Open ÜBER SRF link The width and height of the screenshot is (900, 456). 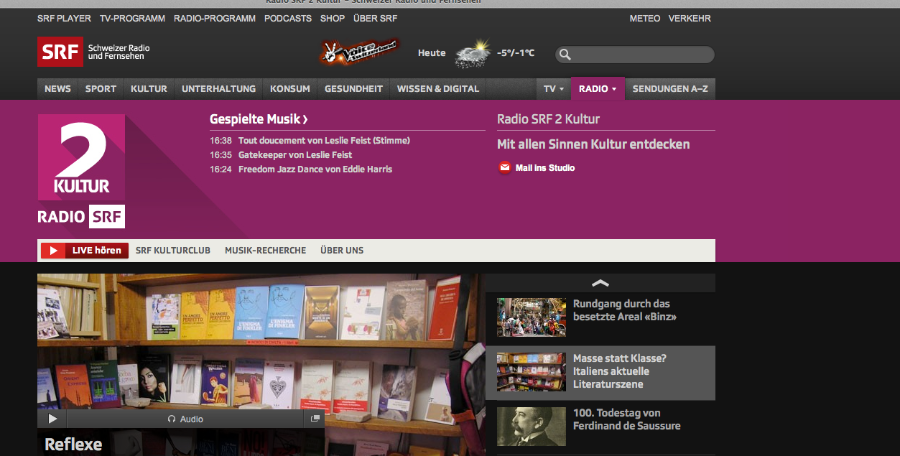click(x=375, y=18)
